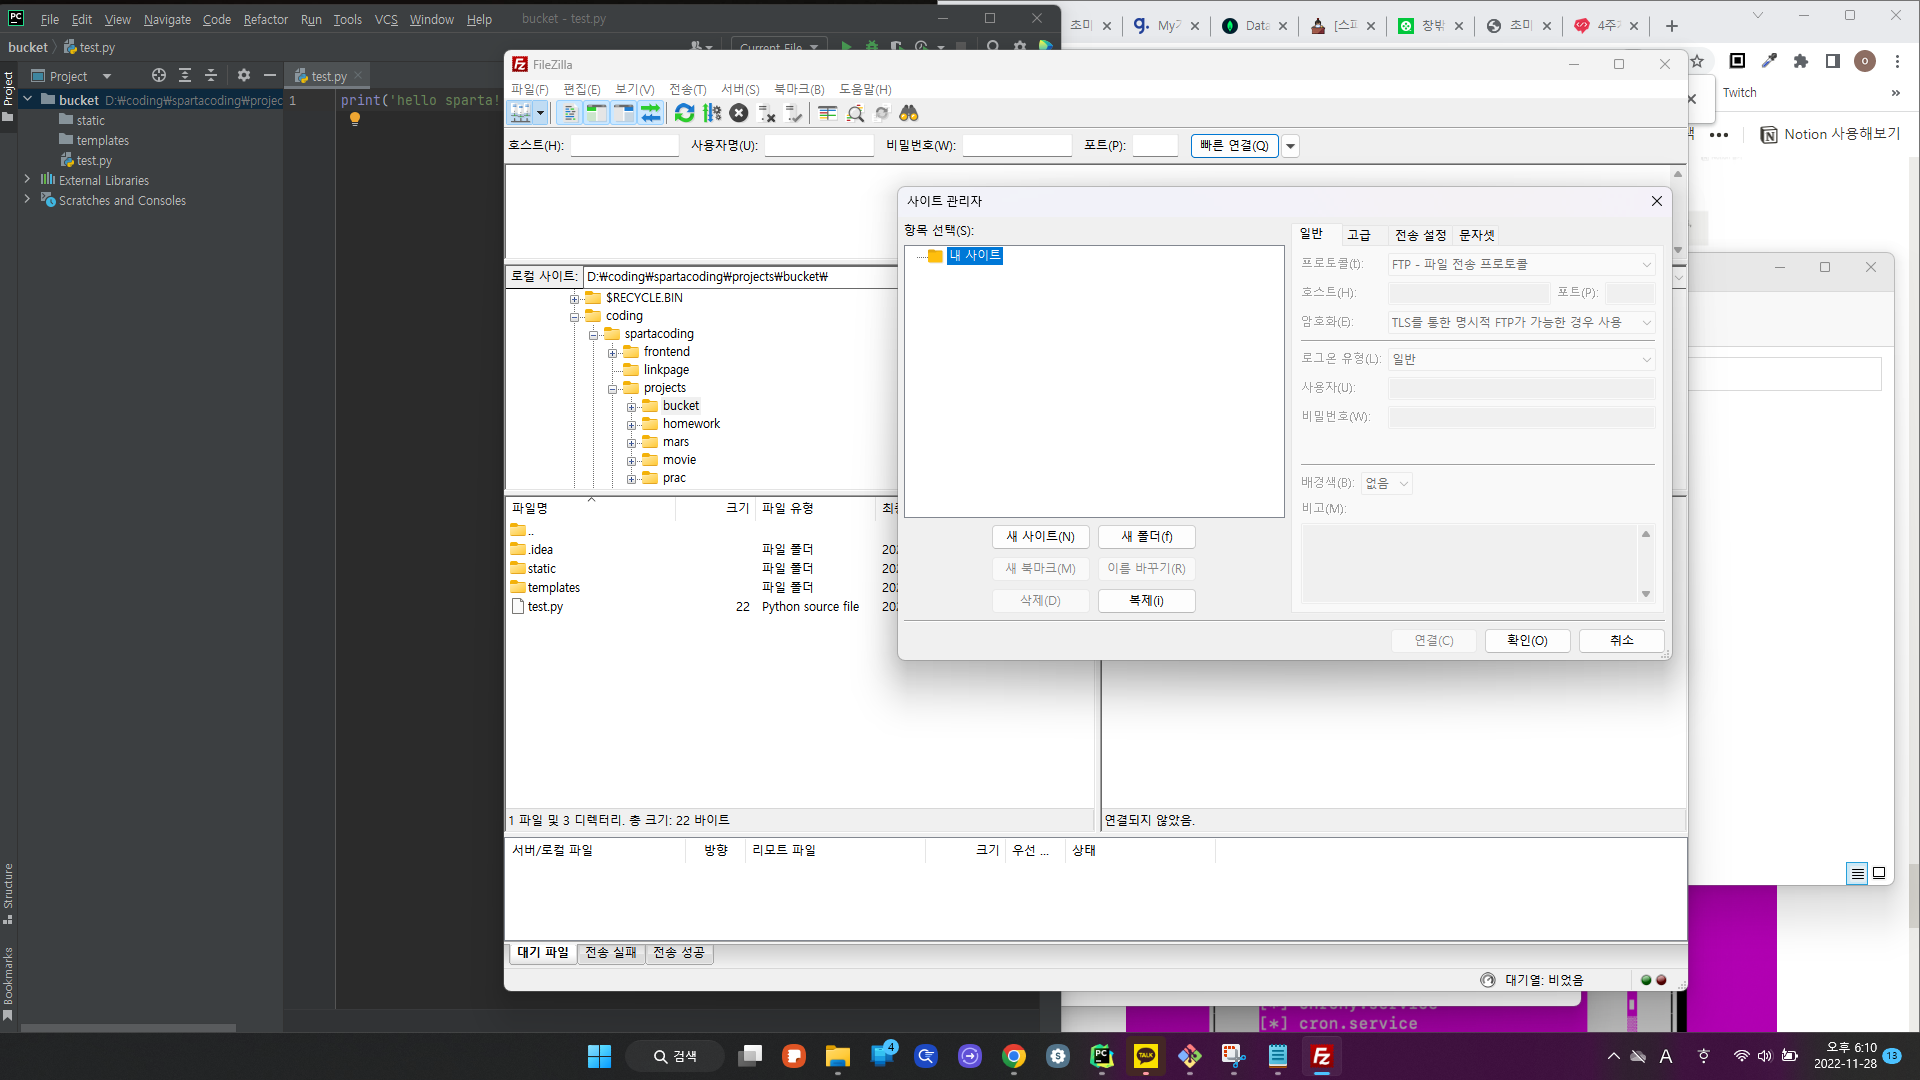Click the 새 사이트(N) button
This screenshot has width=1920, height=1080.
coord(1040,537)
